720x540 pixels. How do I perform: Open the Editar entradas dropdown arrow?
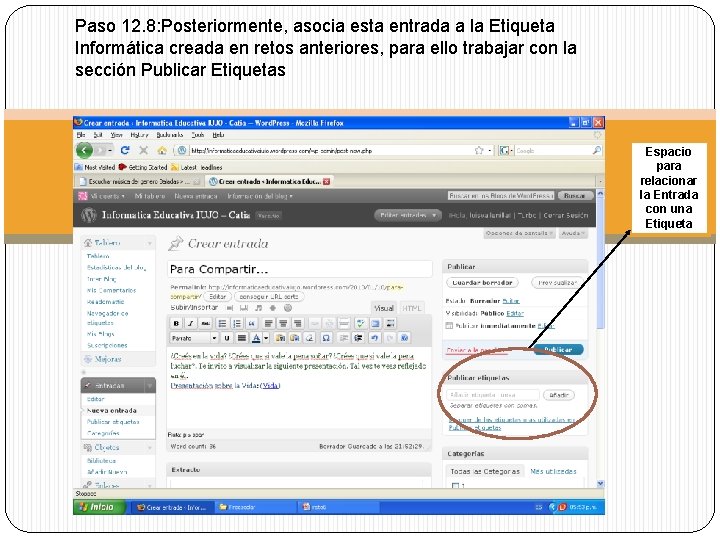pyautogui.click(x=434, y=215)
